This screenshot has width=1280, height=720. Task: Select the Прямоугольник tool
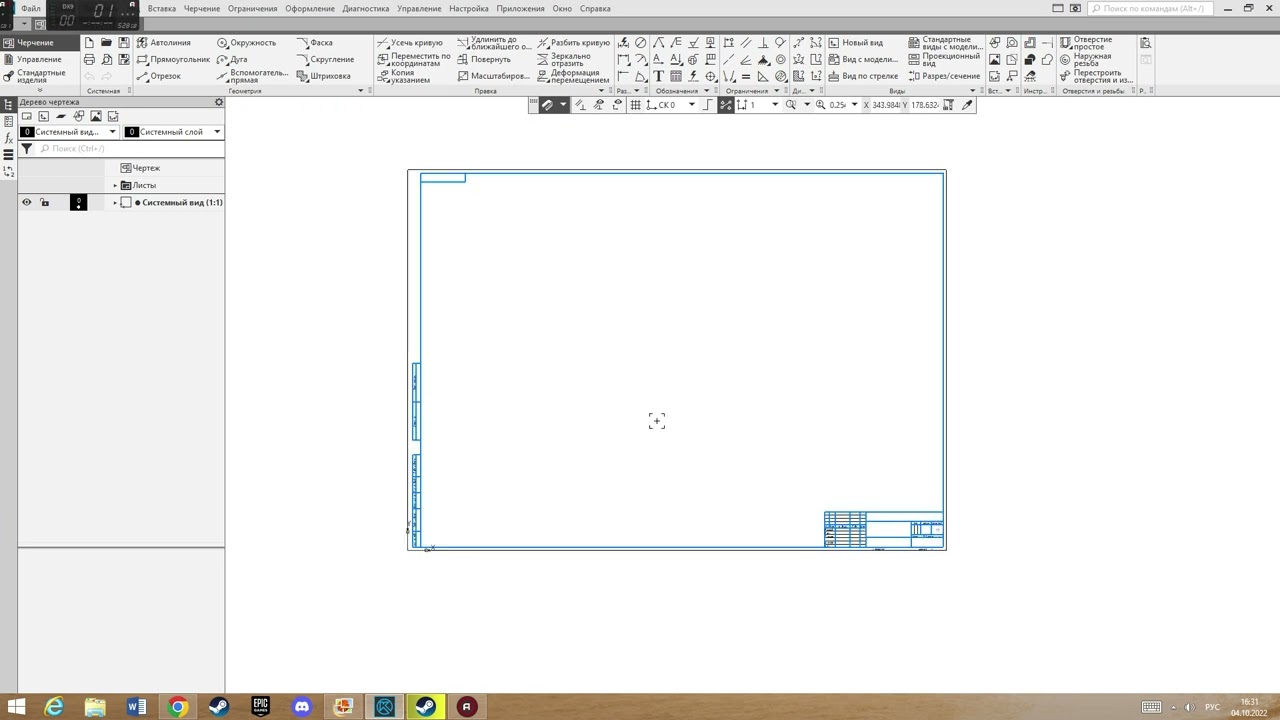(173, 59)
